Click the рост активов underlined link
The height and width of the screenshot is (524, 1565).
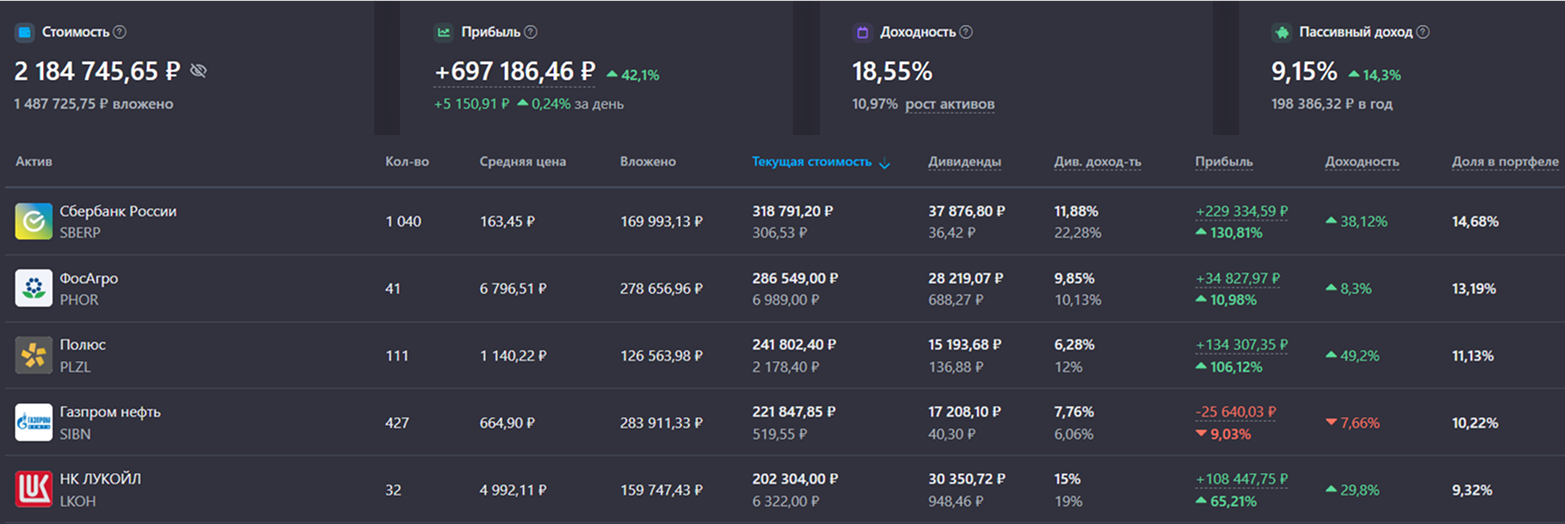point(950,104)
